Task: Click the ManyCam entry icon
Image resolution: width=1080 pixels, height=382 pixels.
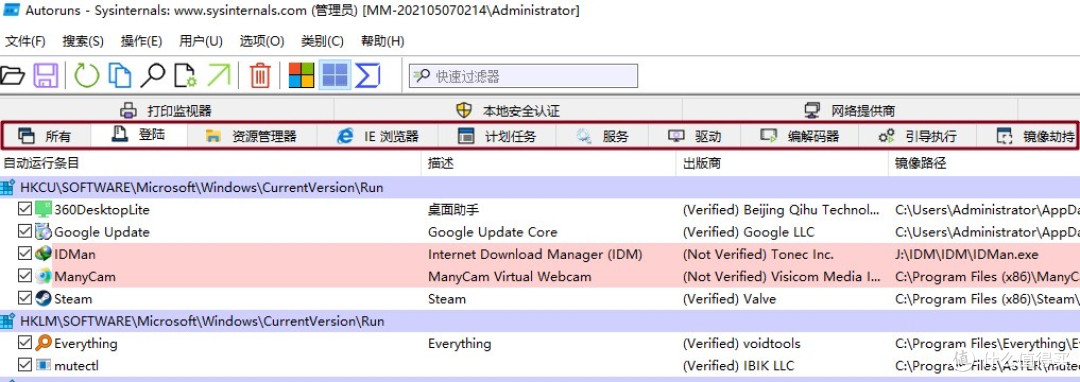Action: 43,277
